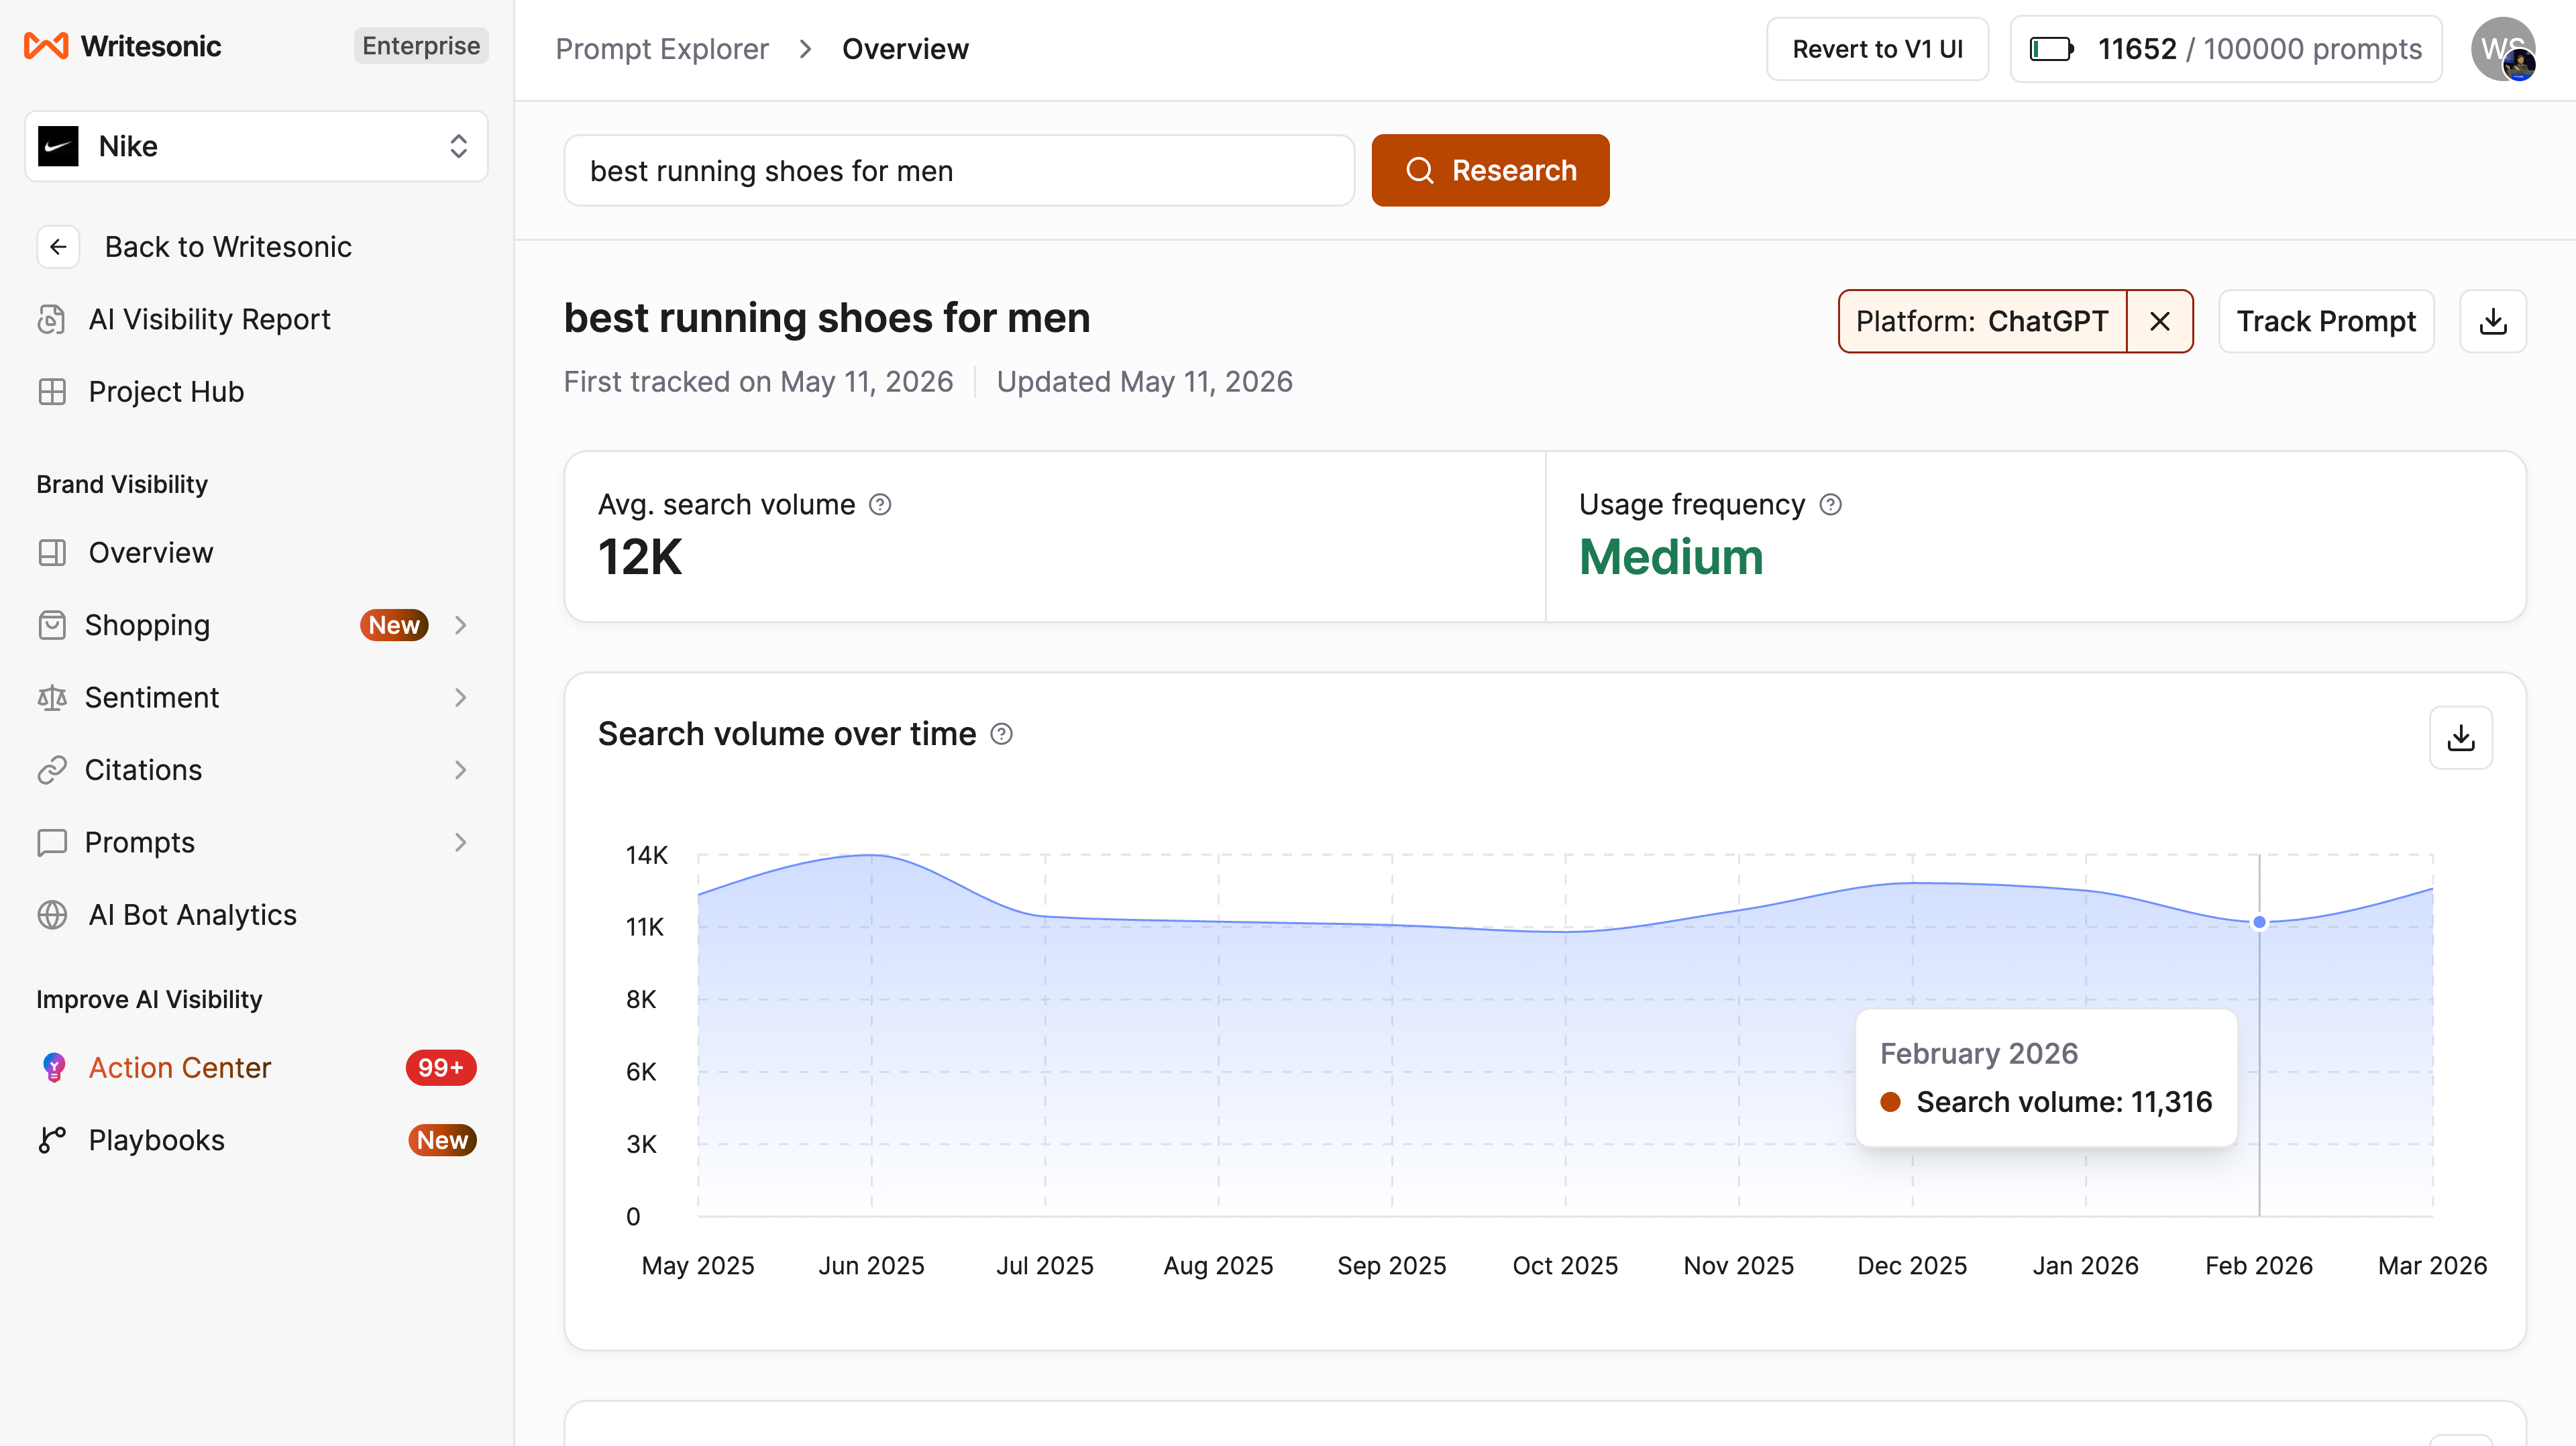Click the Search volume: 11,316 tooltip text
Viewport: 2576px width, 1446px height.
point(2064,1102)
